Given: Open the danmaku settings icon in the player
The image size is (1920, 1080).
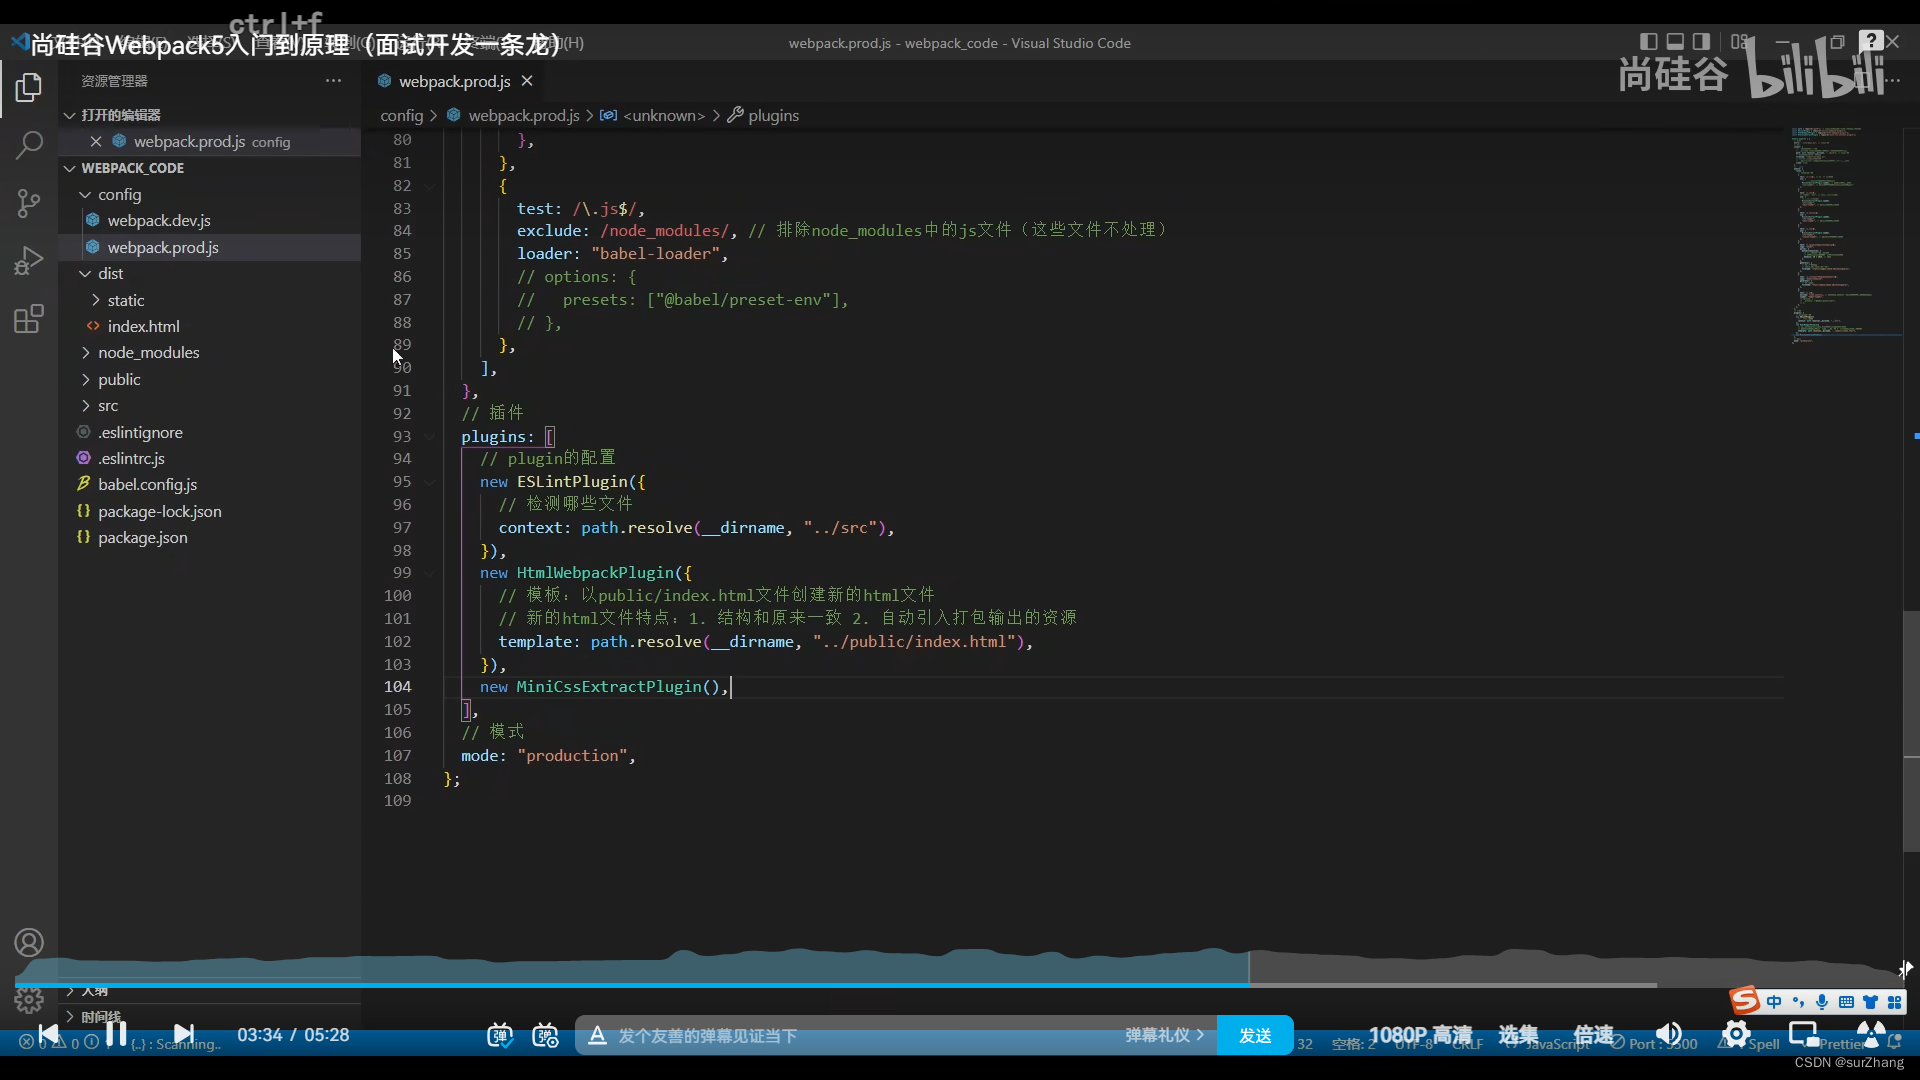Looking at the screenshot, I should coord(545,1035).
